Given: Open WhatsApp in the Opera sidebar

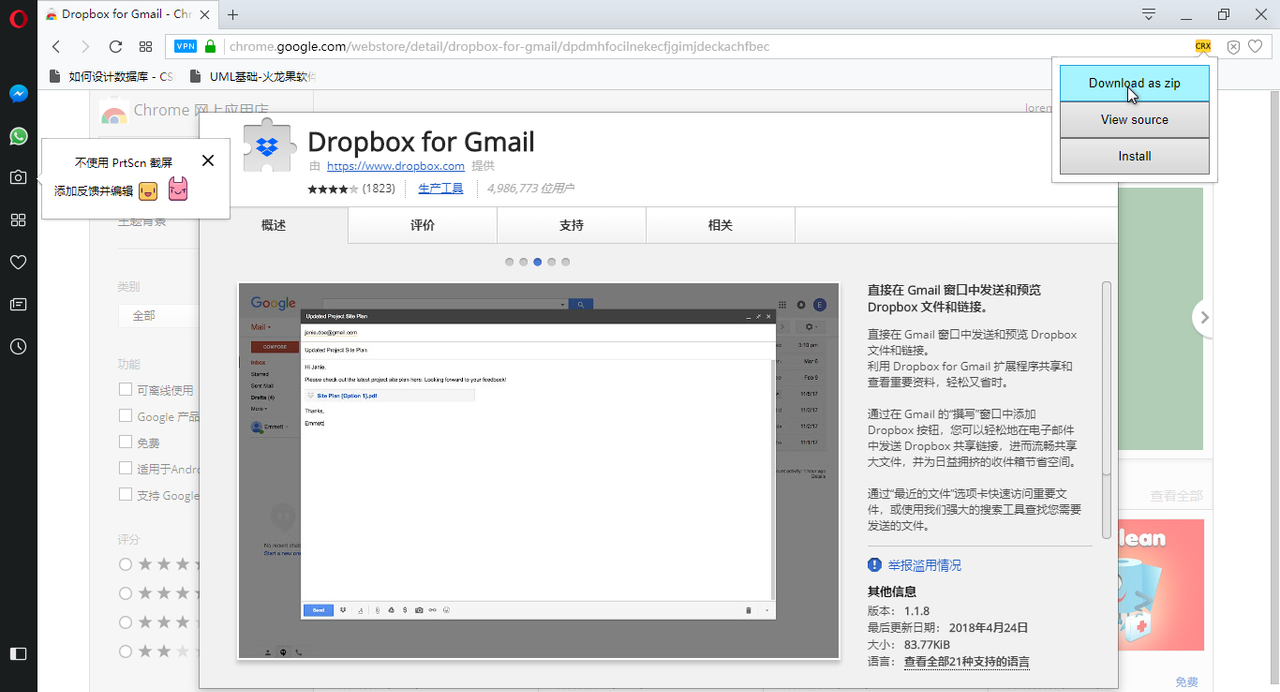Looking at the screenshot, I should coord(18,136).
